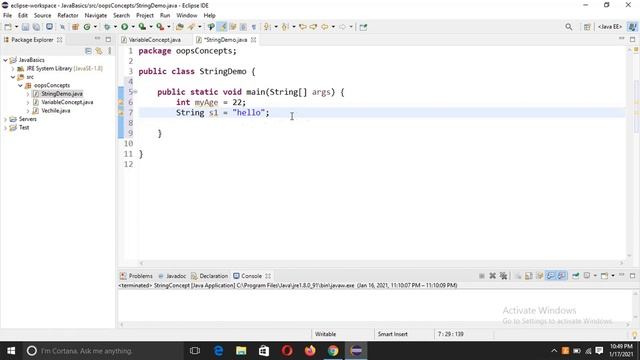Click the Last Edit Location icon
640x360 pixels.
pyautogui.click(x=303, y=27)
